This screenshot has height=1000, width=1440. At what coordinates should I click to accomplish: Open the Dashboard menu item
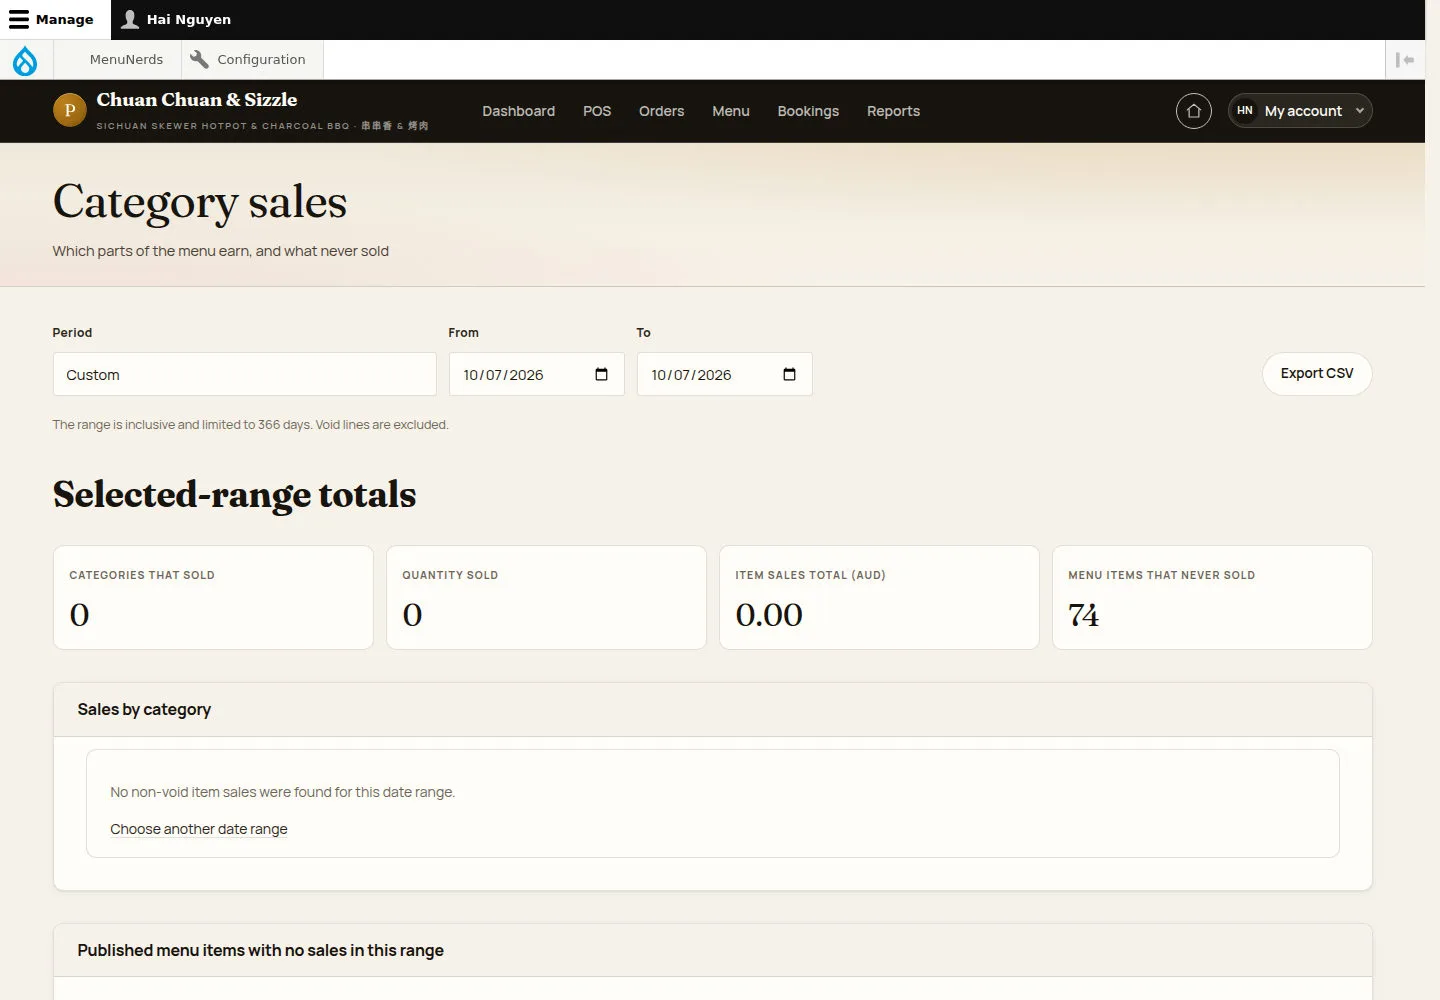518,111
